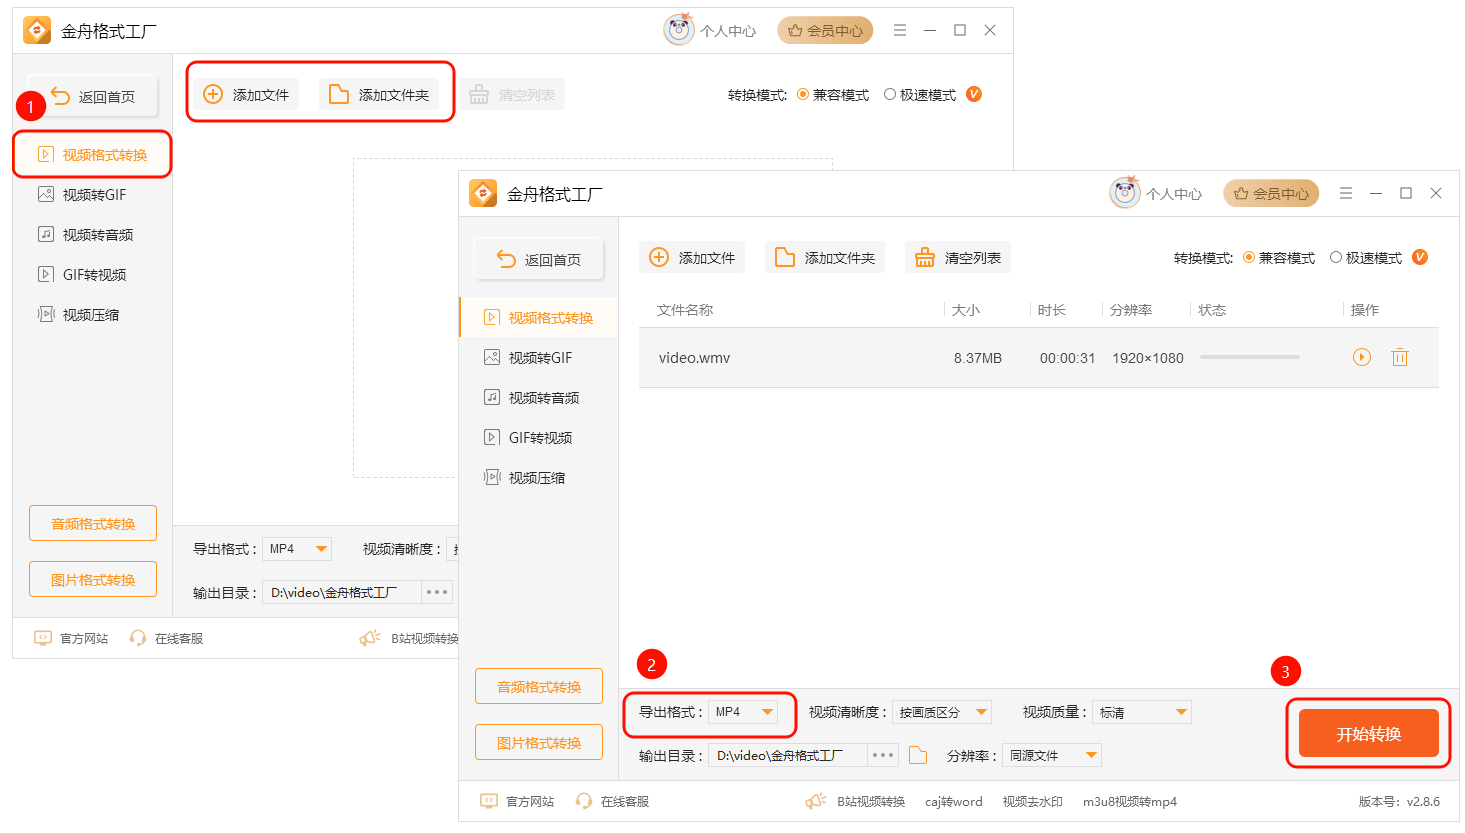Image resolution: width=1465 pixels, height=833 pixels.
Task: Click the VIP badge beside 极速模式 in back window
Action: click(x=974, y=94)
